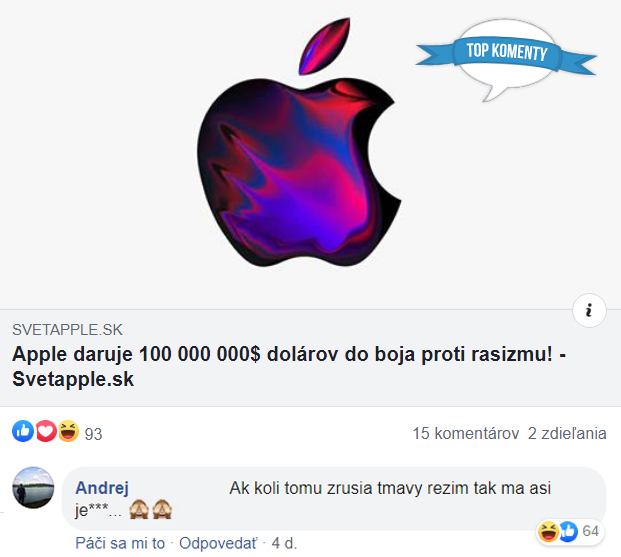
Task: Click the red heart reaction icon
Action: [46, 431]
